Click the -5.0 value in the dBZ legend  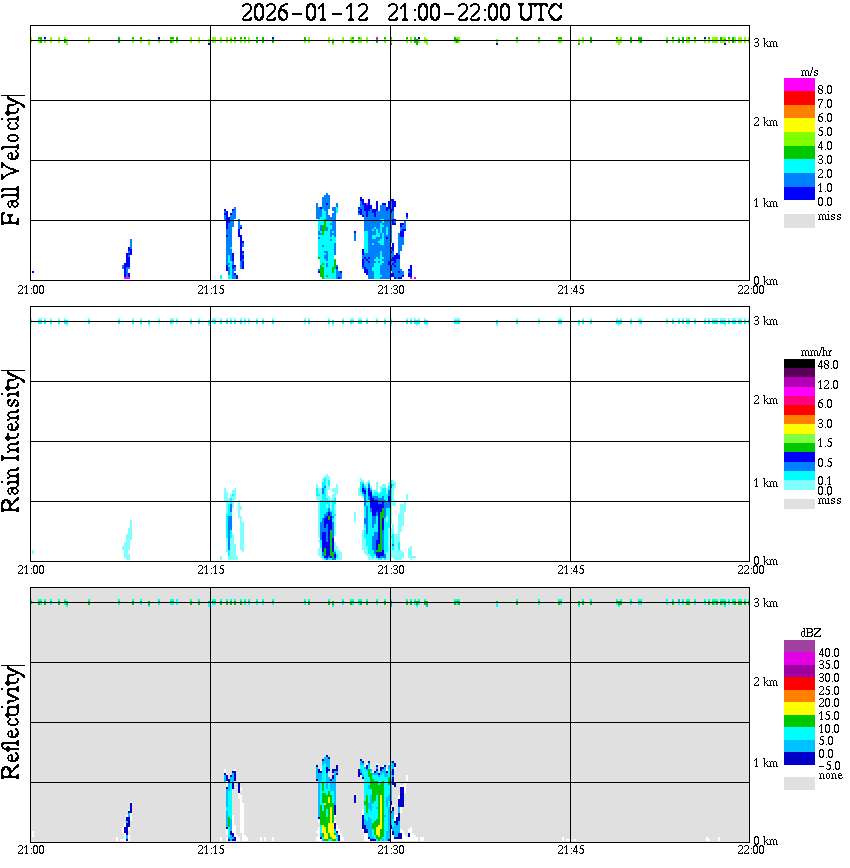[828, 766]
